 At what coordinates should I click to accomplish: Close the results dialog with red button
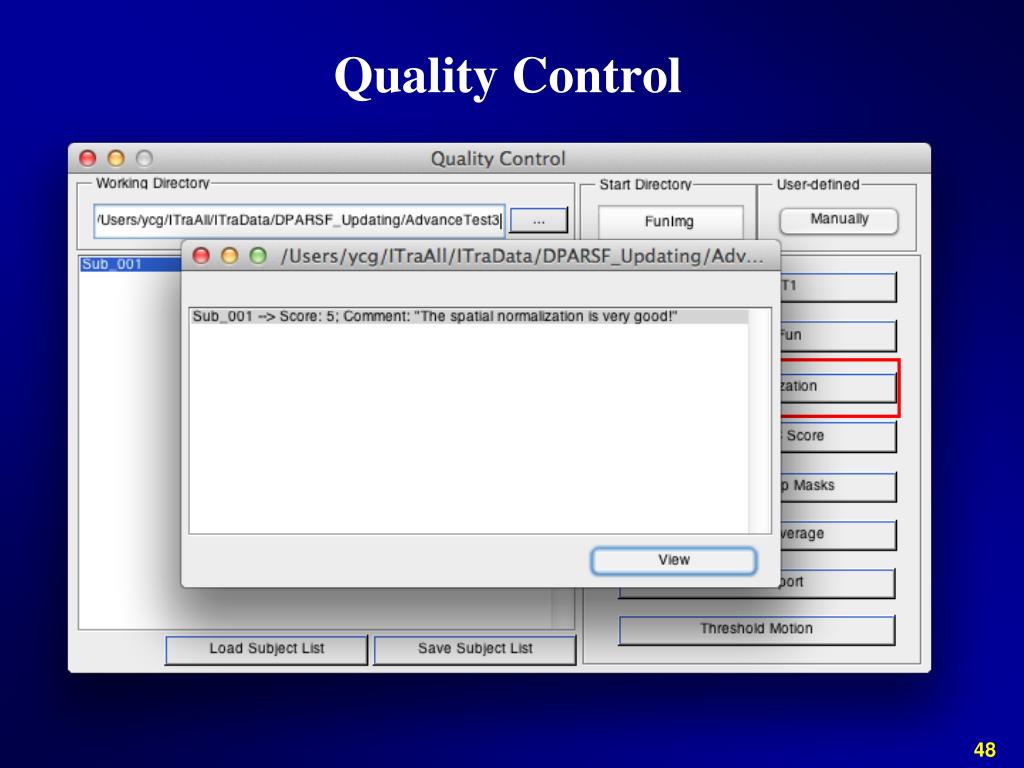tap(201, 256)
